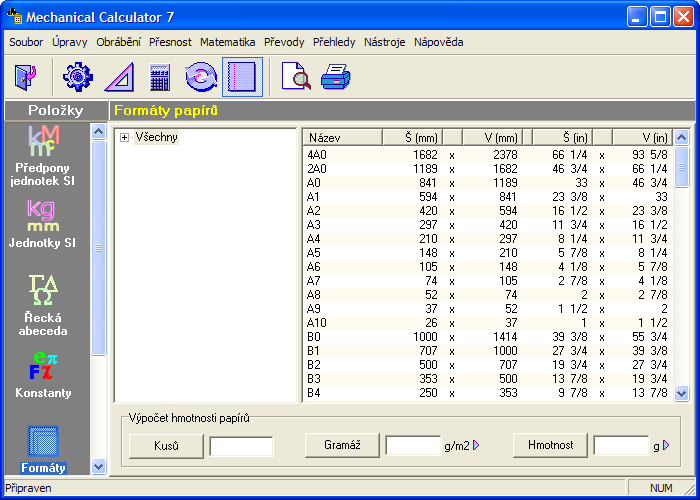Click the printer toolbar icon

(x=336, y=77)
